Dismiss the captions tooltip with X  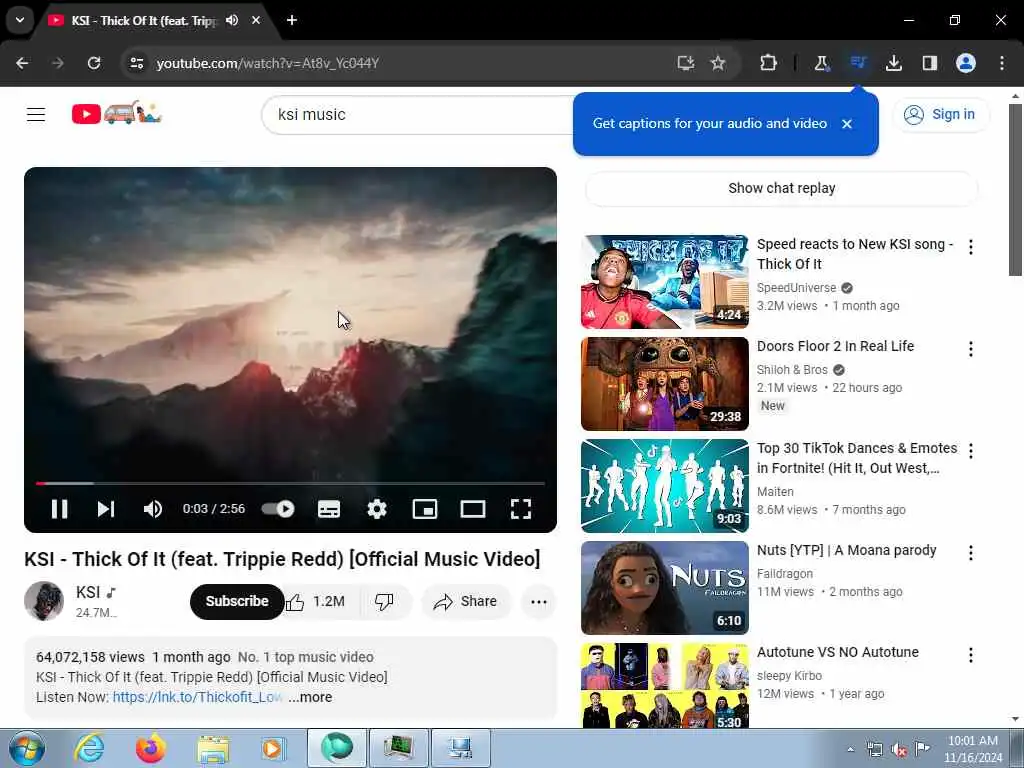pos(847,123)
